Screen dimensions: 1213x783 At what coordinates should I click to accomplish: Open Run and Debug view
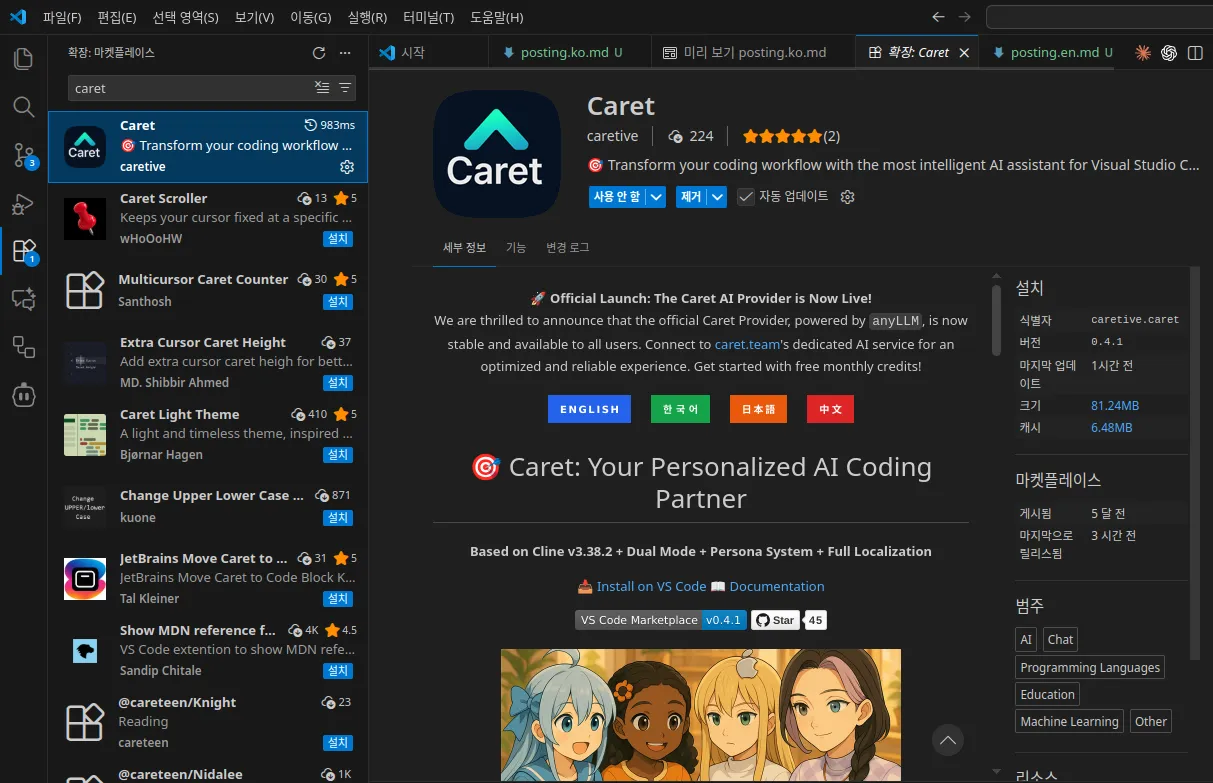pos(23,203)
